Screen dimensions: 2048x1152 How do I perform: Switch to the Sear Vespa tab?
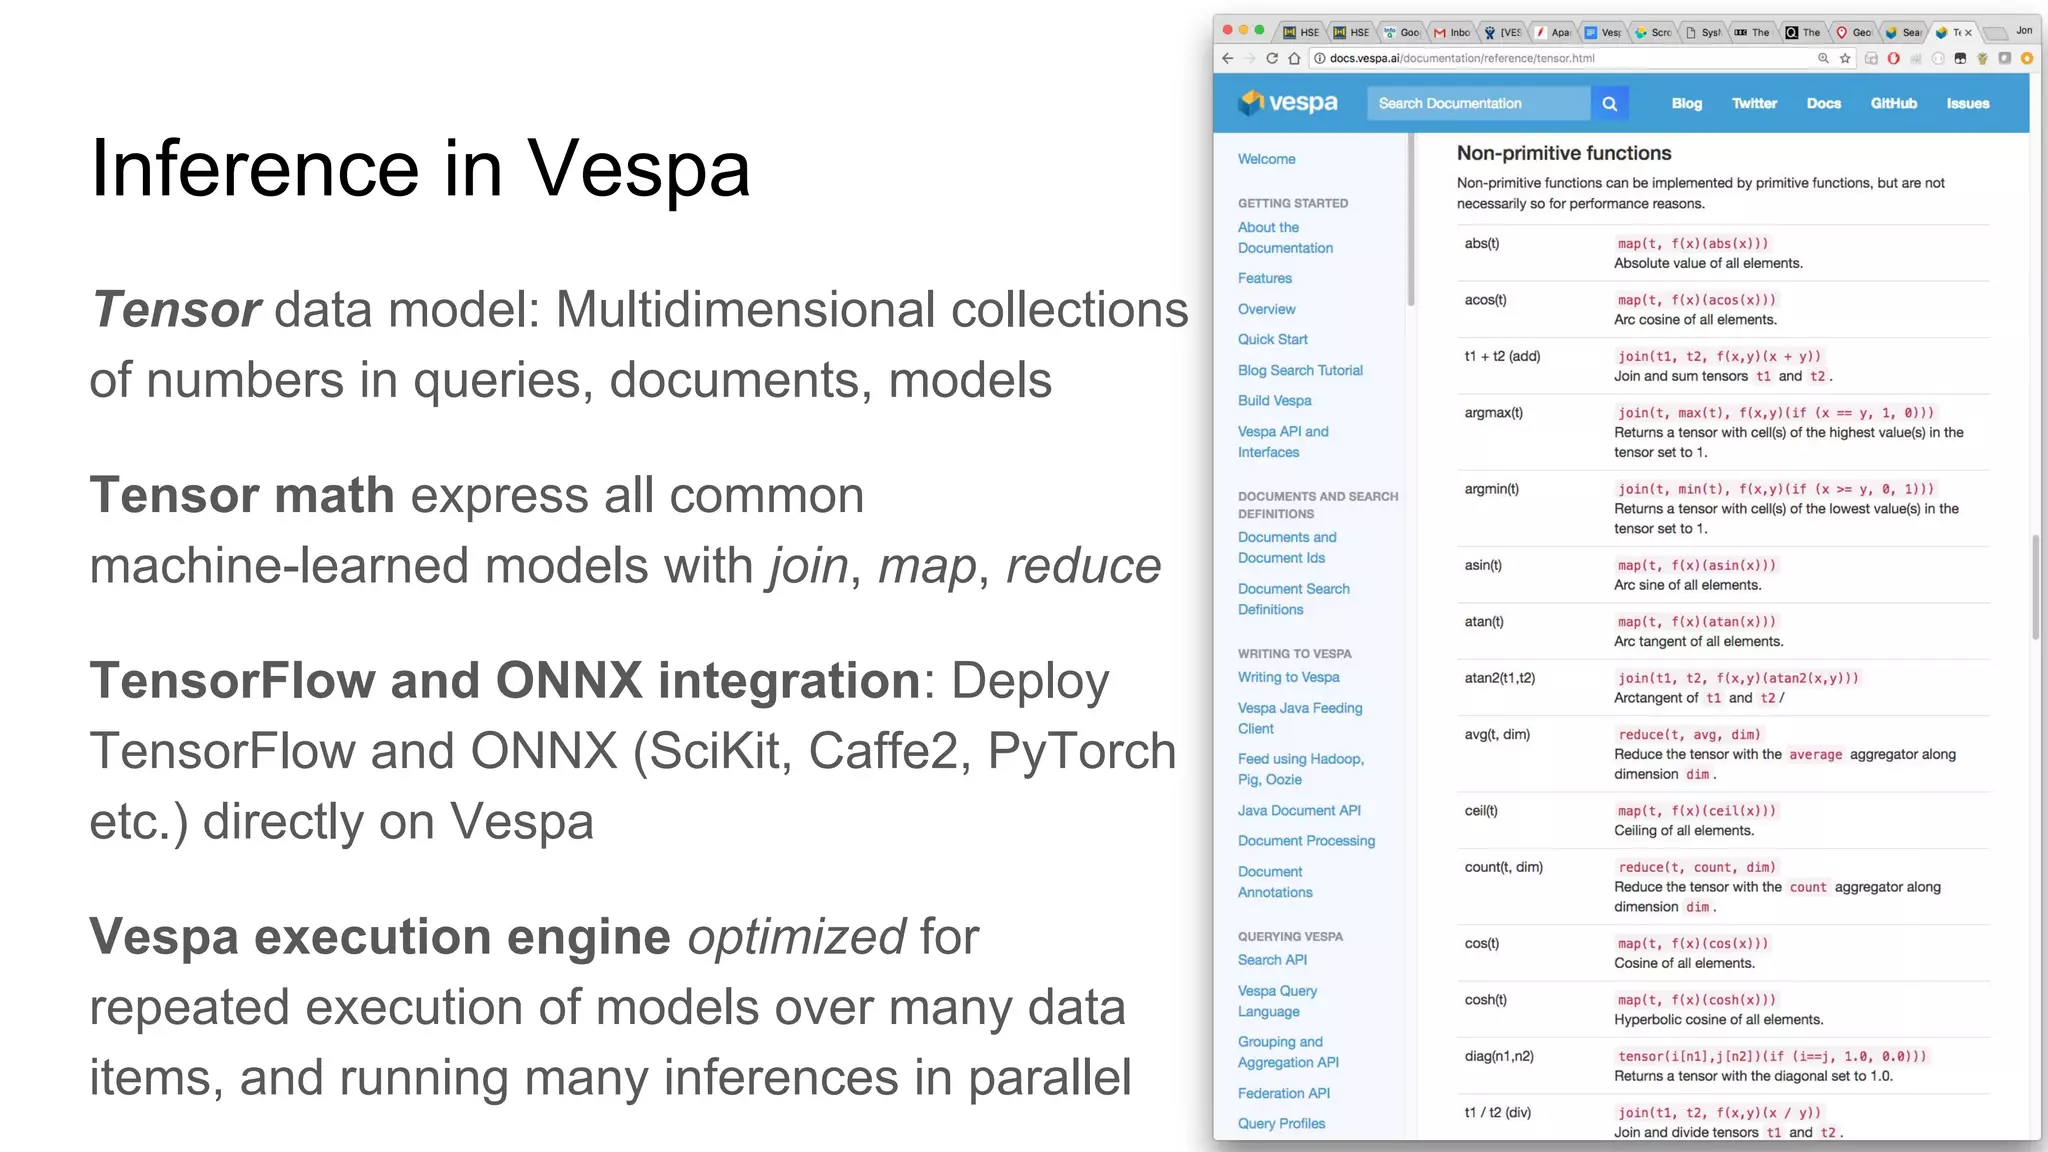click(1904, 32)
